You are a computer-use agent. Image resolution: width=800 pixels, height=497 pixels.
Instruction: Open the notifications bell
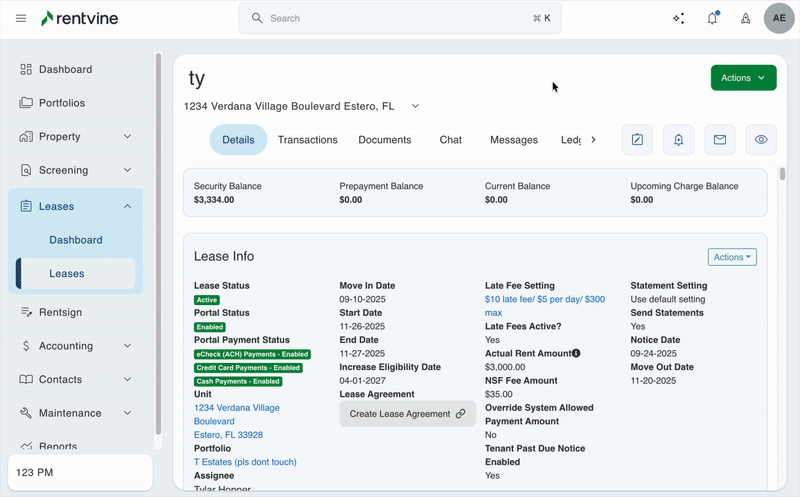tap(712, 18)
